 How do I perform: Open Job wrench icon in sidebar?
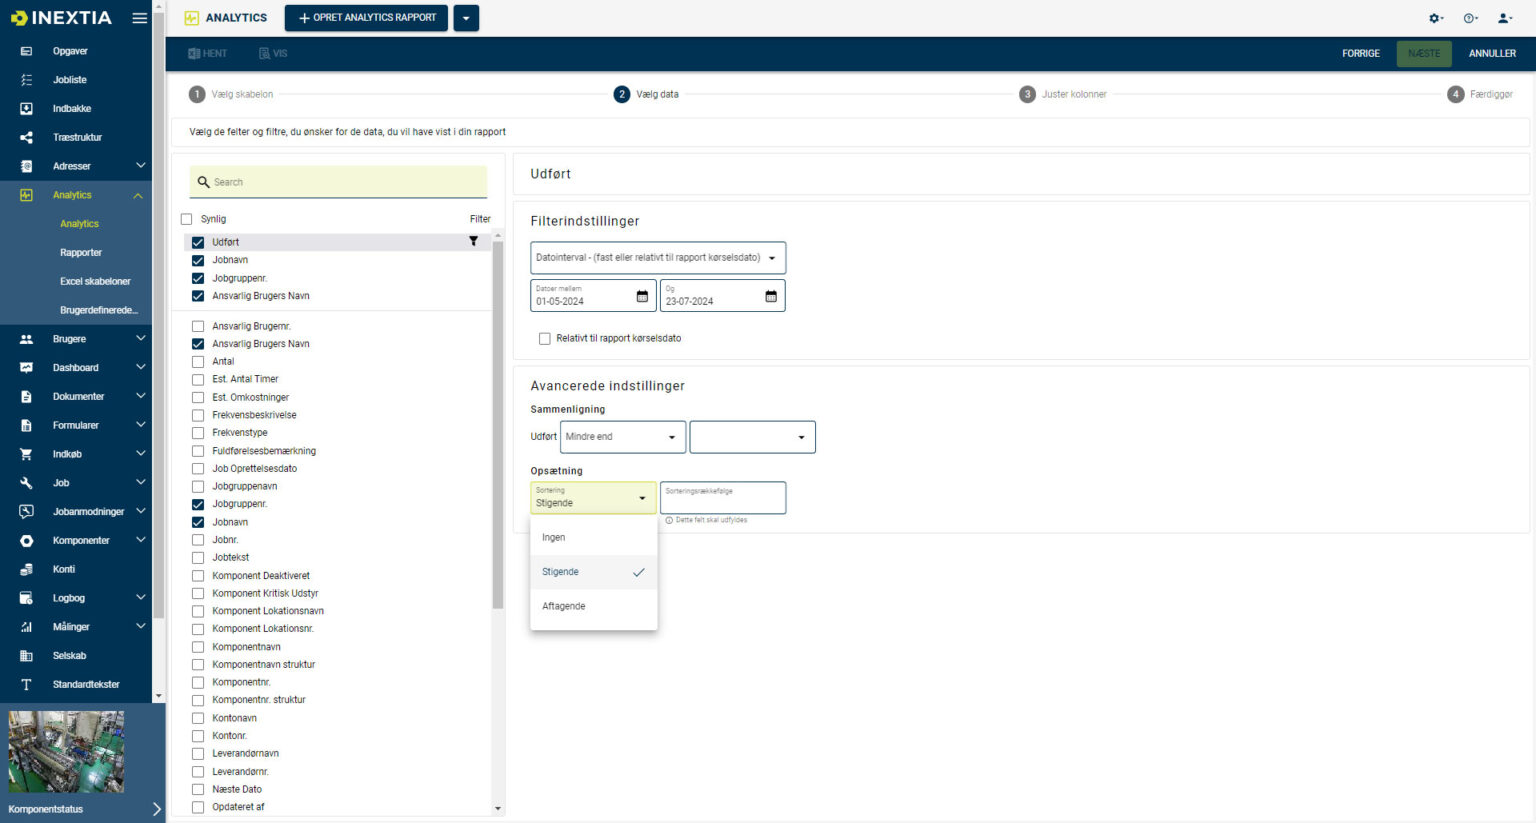(x=26, y=483)
